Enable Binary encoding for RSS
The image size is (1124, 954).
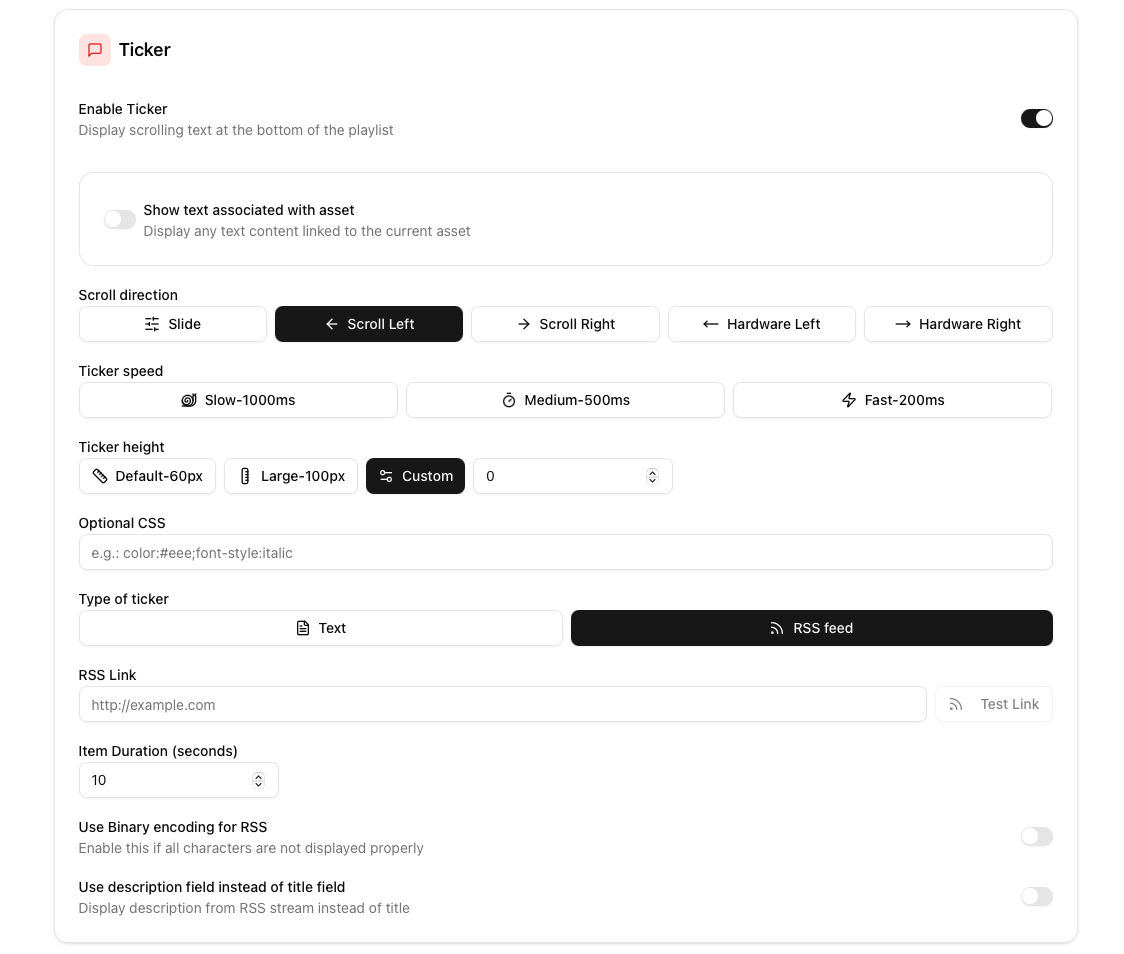tap(1036, 837)
